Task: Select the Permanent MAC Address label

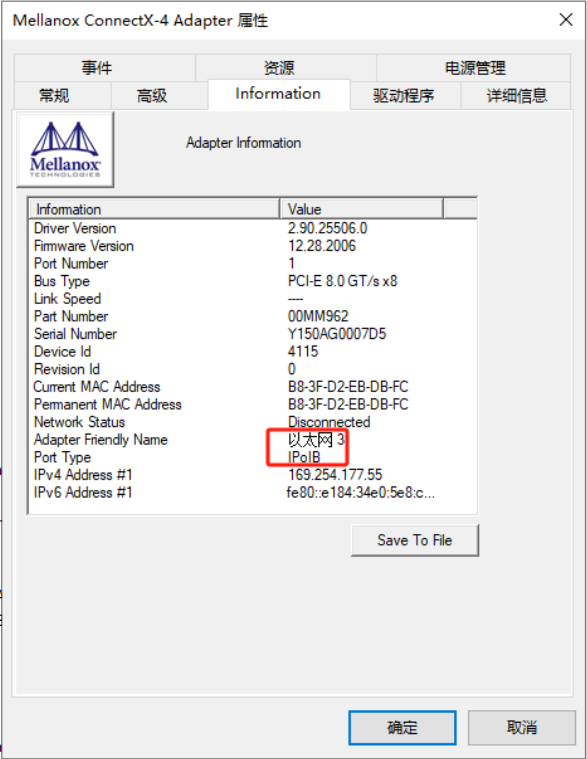Action: [107, 404]
